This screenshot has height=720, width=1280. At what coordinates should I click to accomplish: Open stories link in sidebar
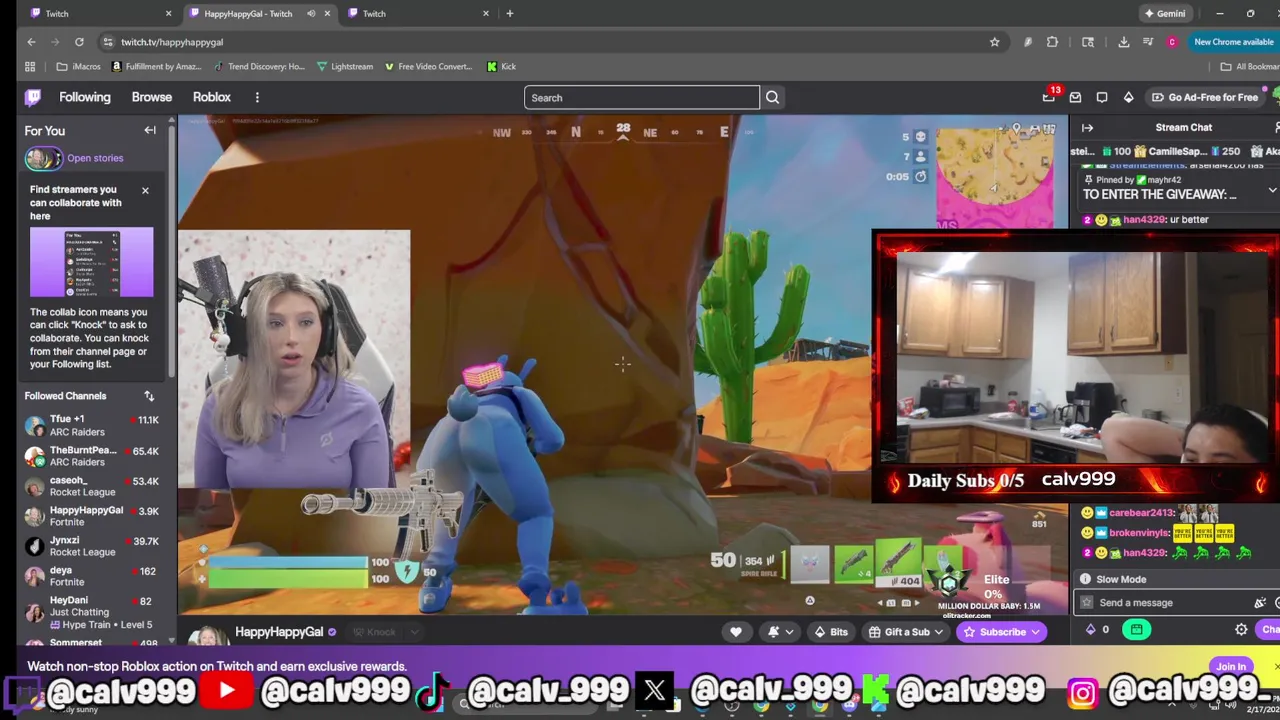pyautogui.click(x=95, y=158)
